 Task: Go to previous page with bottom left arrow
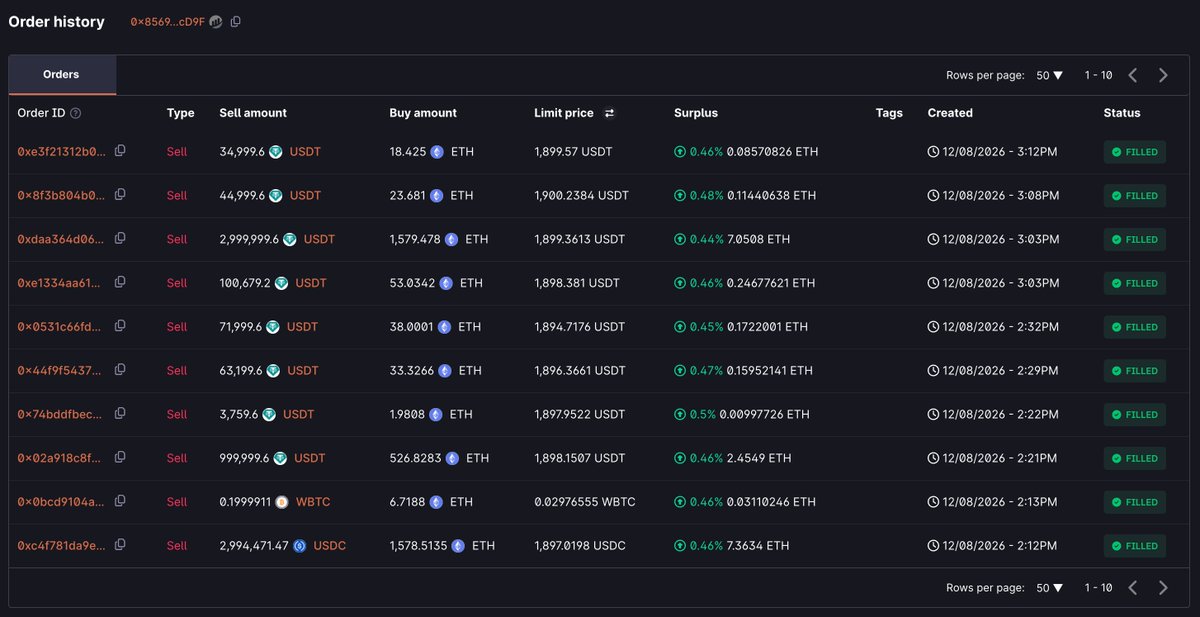click(1133, 588)
